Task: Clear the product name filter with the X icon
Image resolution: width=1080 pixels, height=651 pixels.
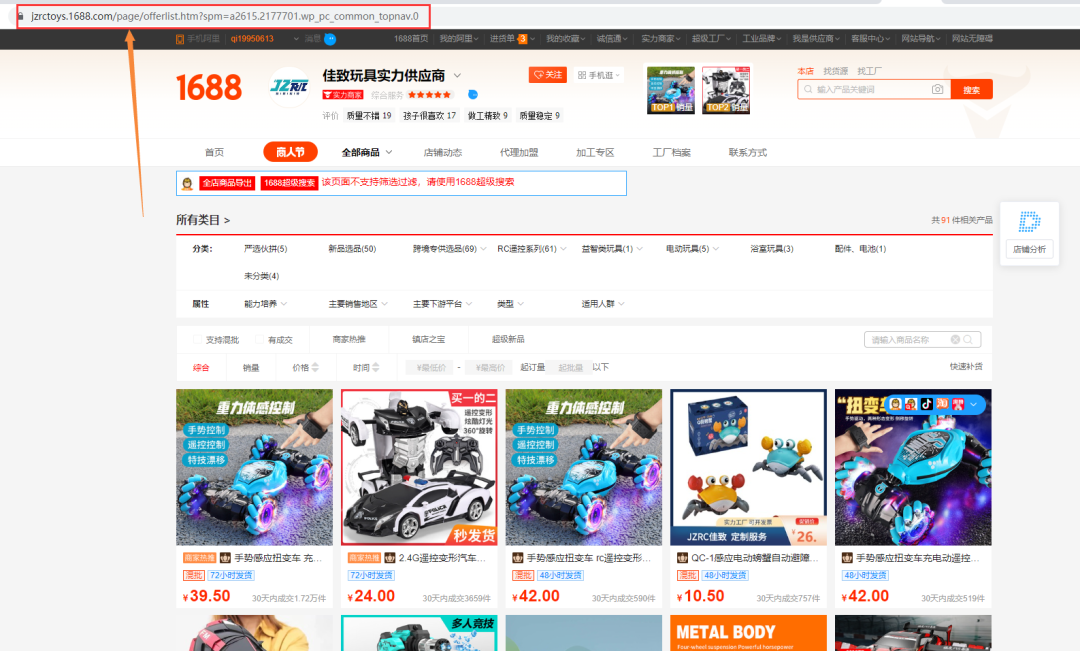Action: point(956,340)
